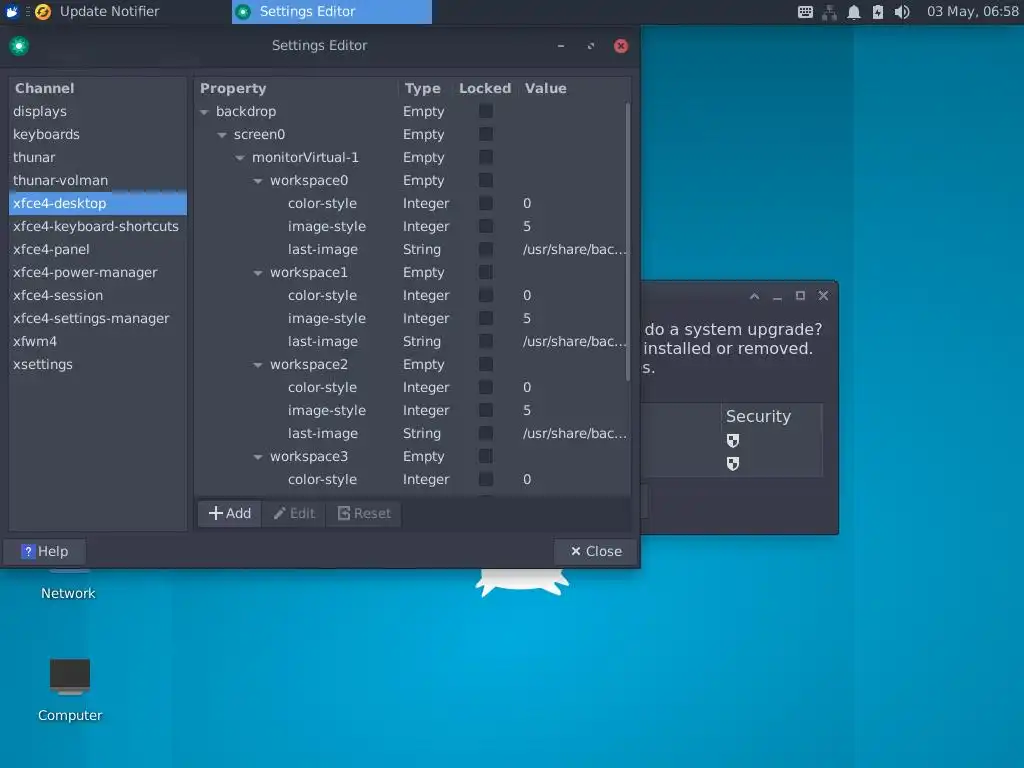Click the first security shield icon in upgrade window
Image resolution: width=1024 pixels, height=768 pixels.
733,441
